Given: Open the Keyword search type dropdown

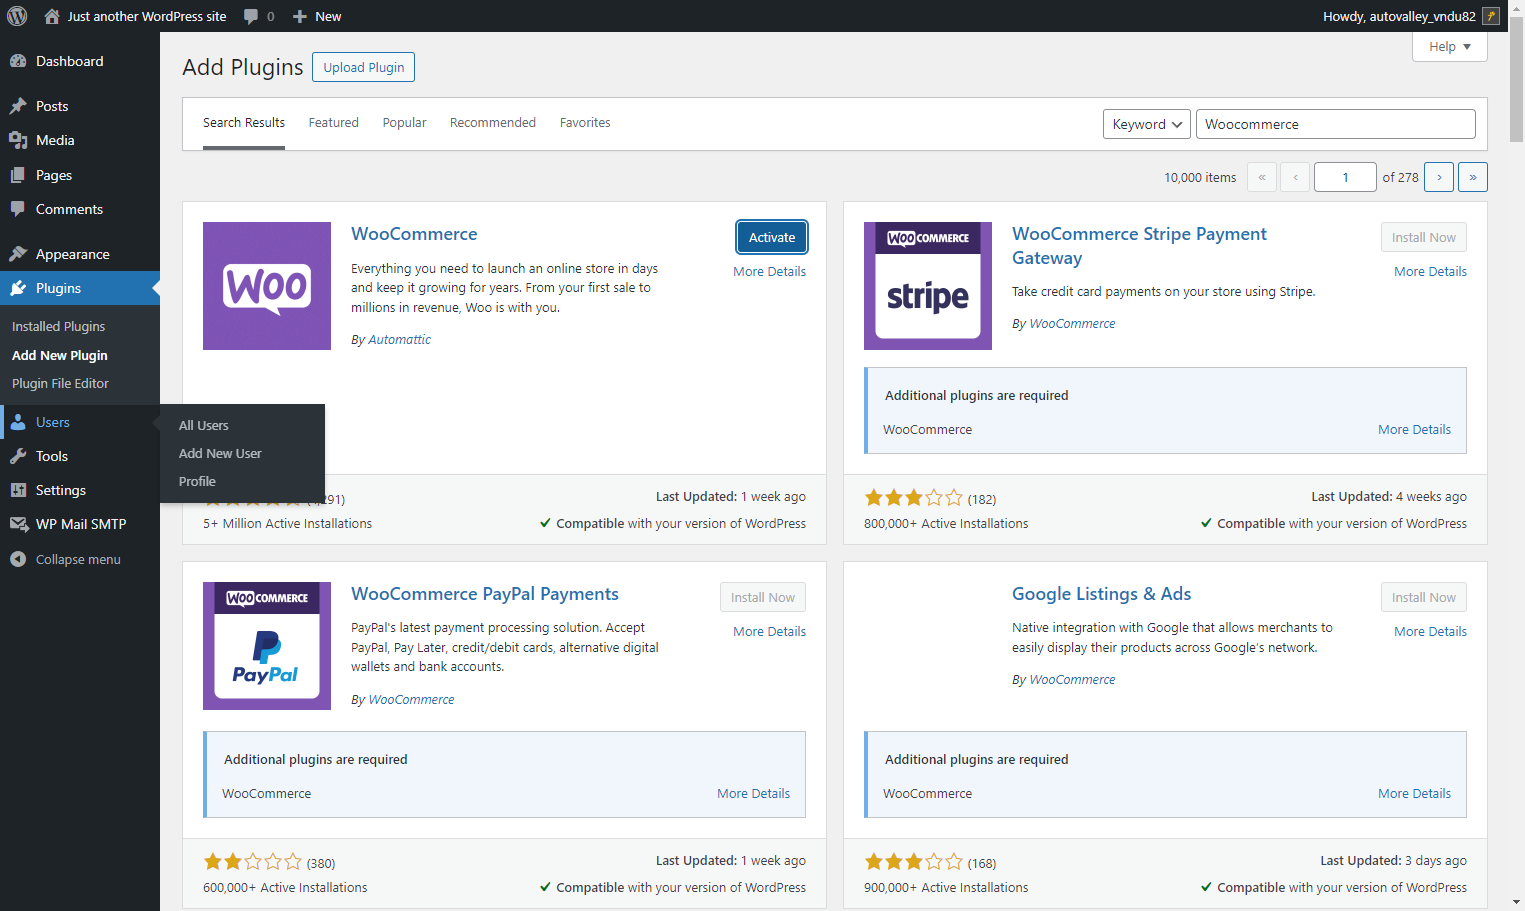Looking at the screenshot, I should click(1147, 124).
